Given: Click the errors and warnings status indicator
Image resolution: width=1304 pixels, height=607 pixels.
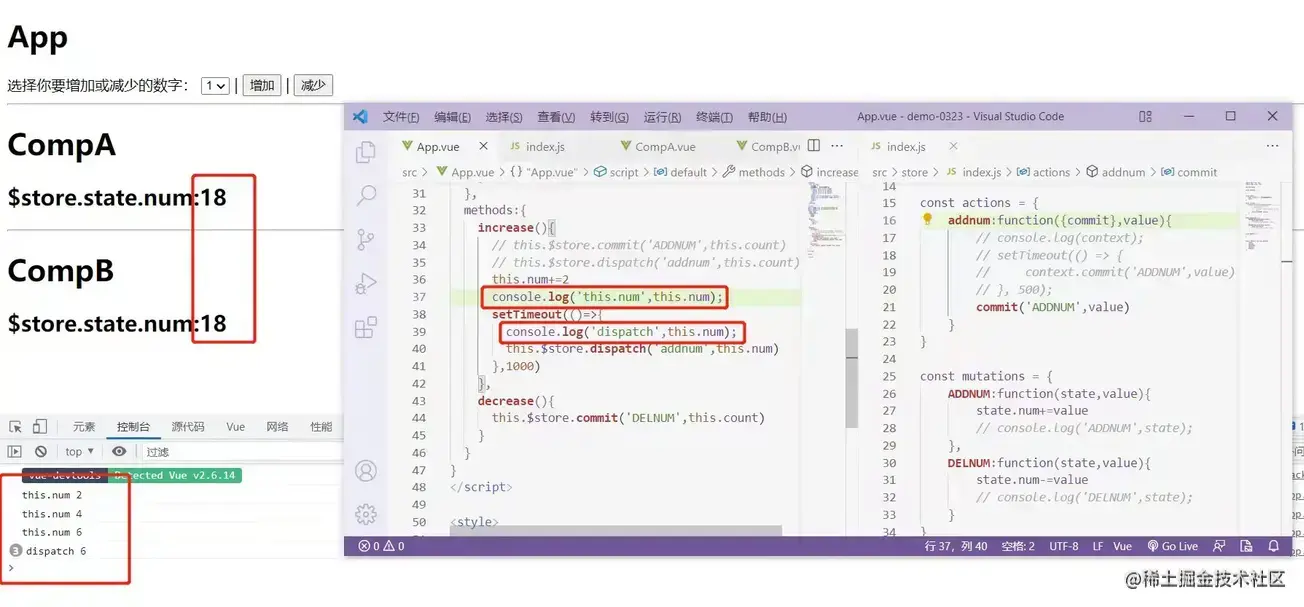Looking at the screenshot, I should (382, 546).
